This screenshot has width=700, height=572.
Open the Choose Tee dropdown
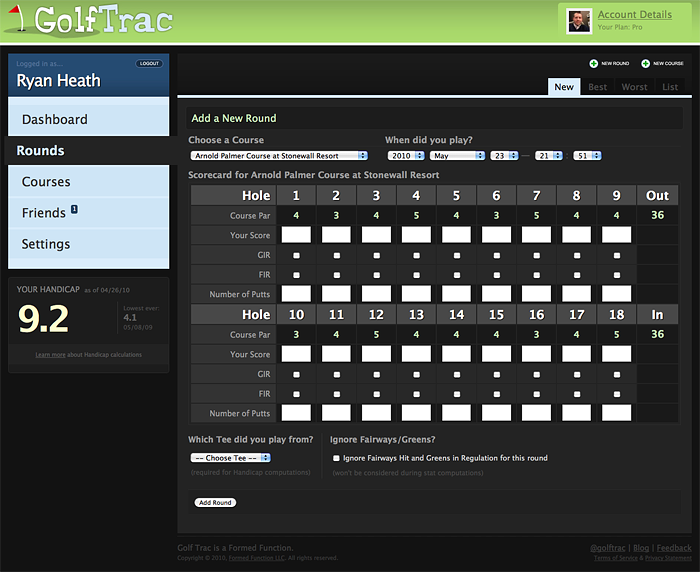[231, 458]
